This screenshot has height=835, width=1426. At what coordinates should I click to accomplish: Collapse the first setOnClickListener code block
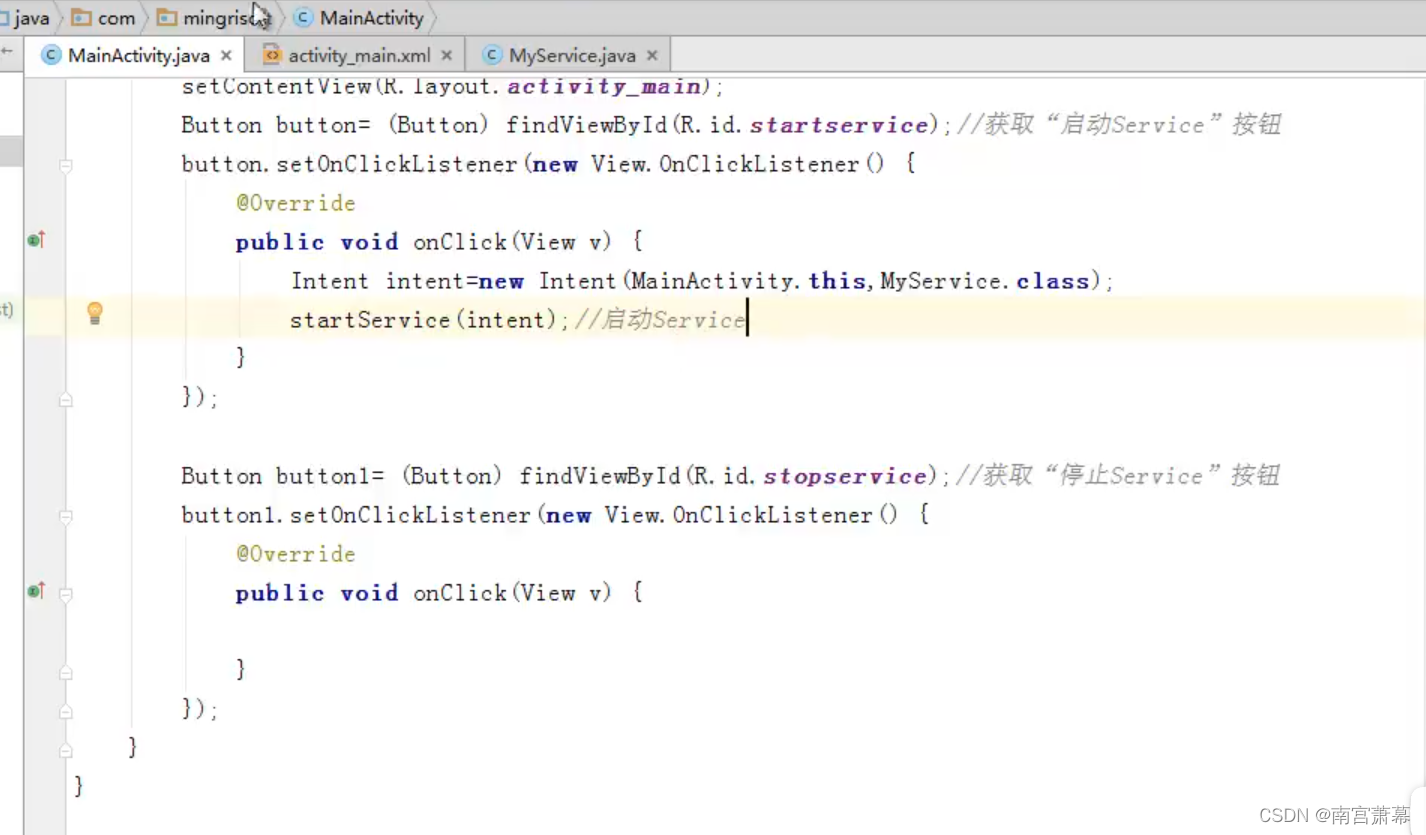point(66,166)
